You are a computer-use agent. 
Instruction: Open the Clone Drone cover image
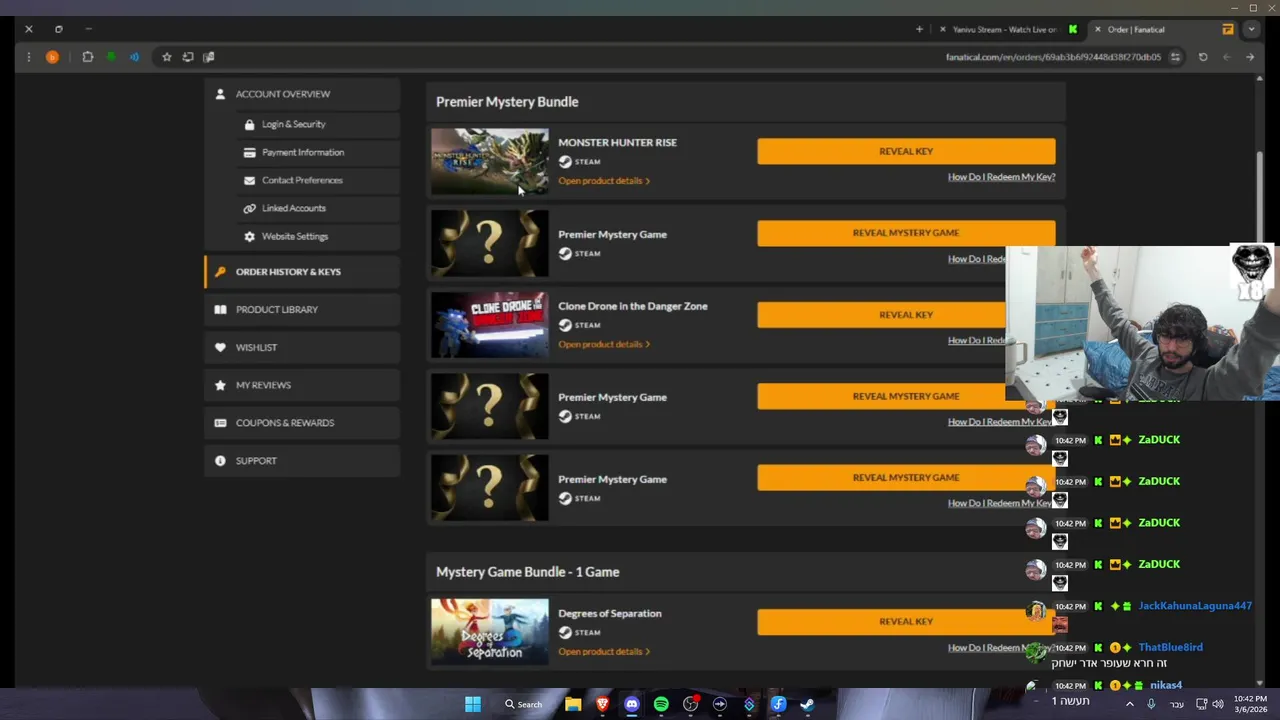pyautogui.click(x=489, y=325)
